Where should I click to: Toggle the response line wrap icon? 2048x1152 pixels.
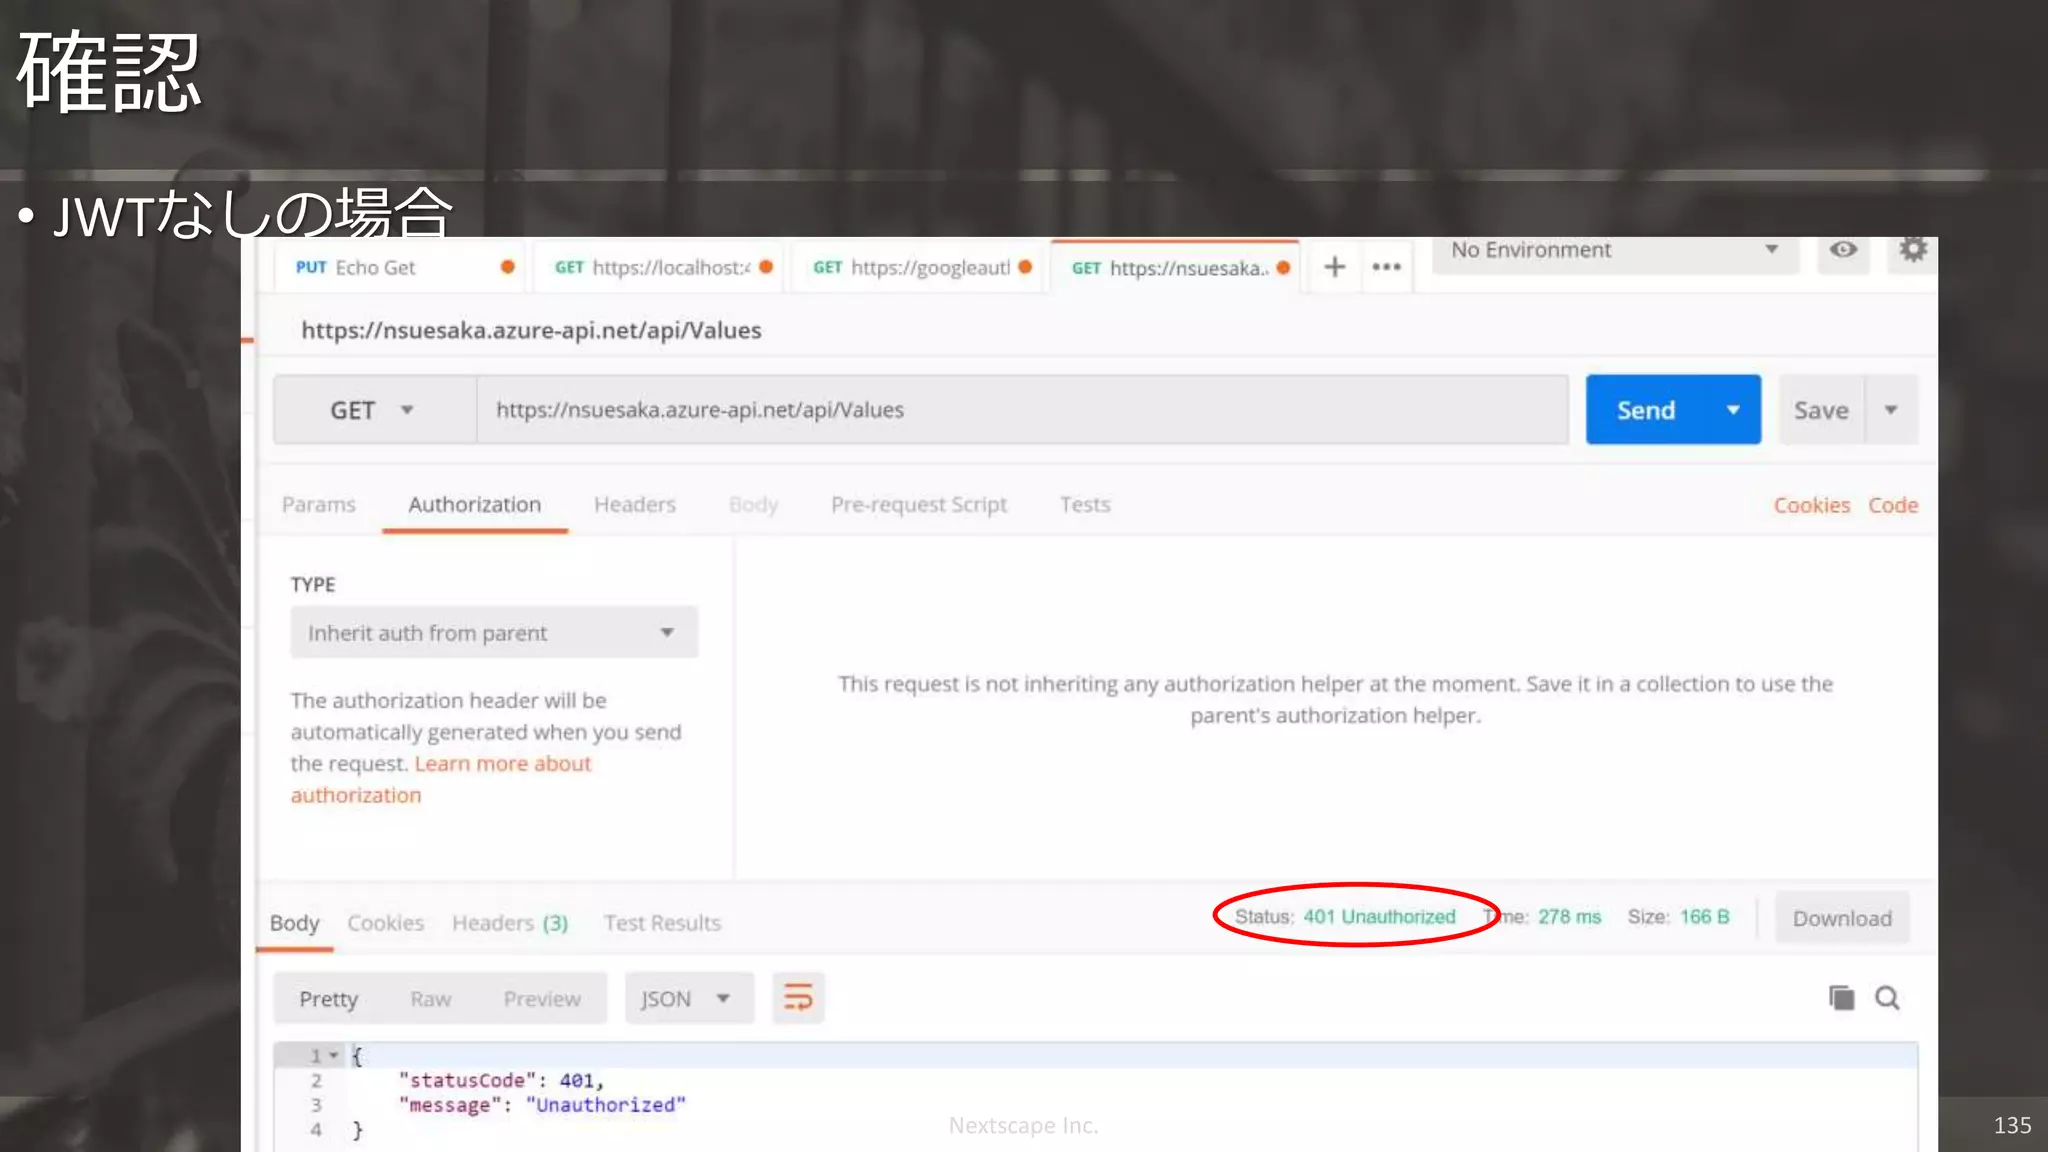tap(798, 998)
